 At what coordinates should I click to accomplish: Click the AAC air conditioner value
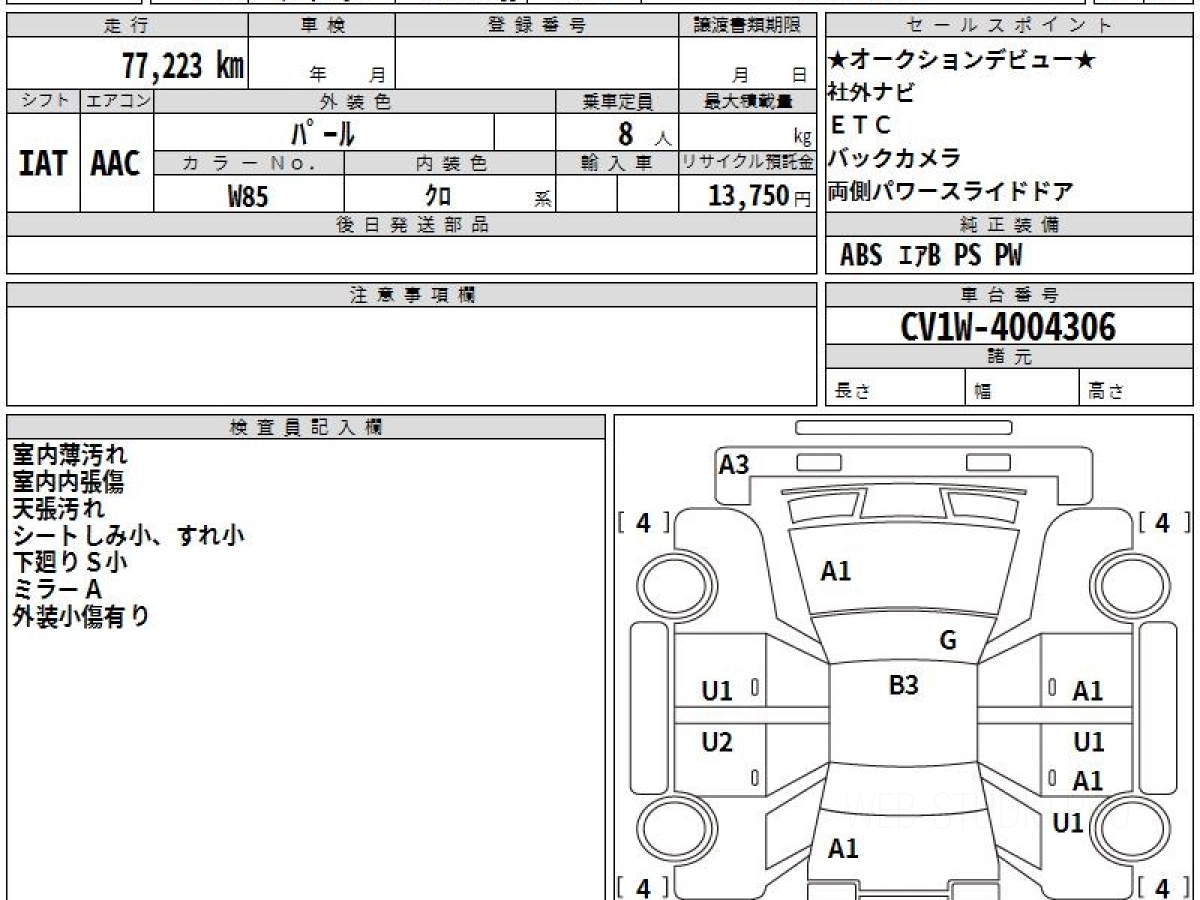[x=116, y=164]
